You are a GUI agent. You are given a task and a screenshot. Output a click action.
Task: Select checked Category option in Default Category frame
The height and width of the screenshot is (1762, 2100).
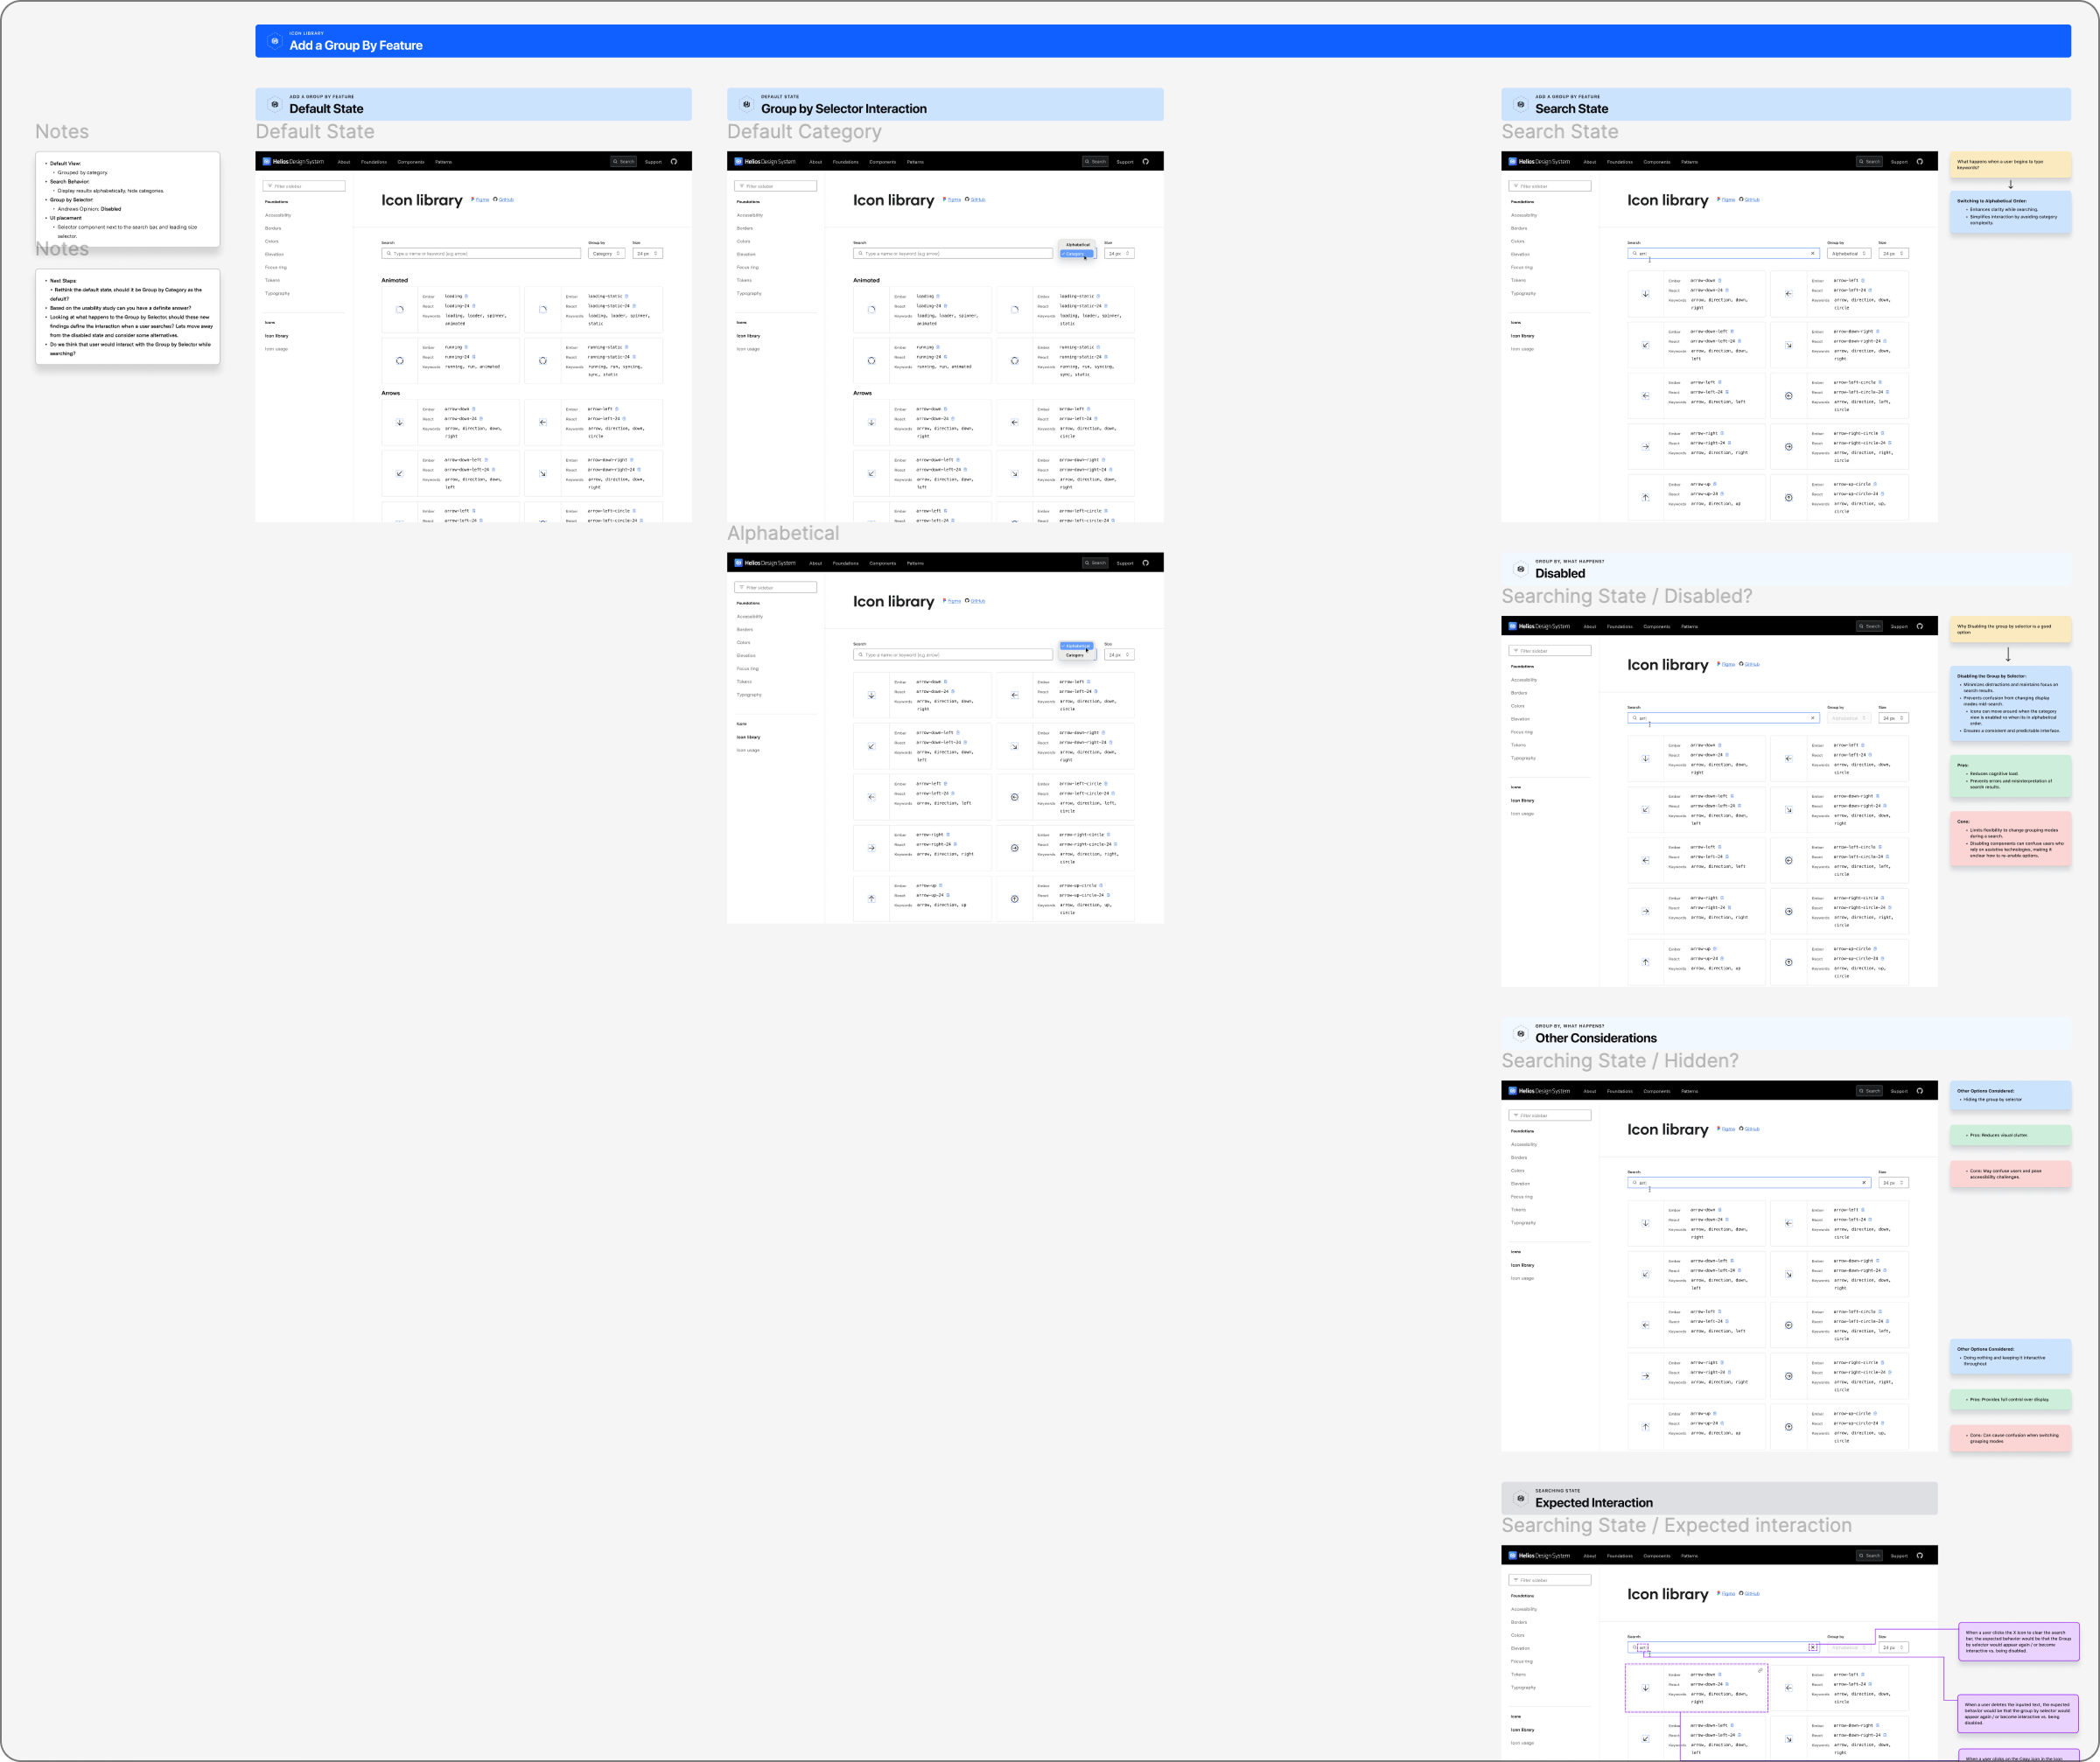[x=1076, y=254]
